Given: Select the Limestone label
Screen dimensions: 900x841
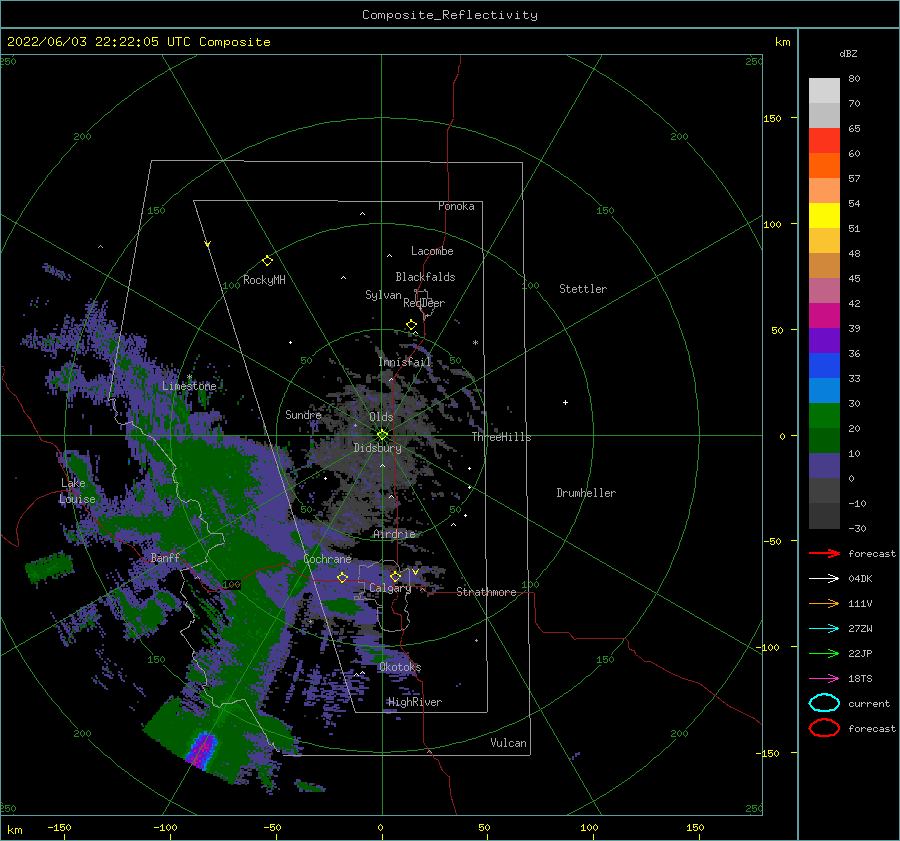Looking at the screenshot, I should [x=189, y=386].
